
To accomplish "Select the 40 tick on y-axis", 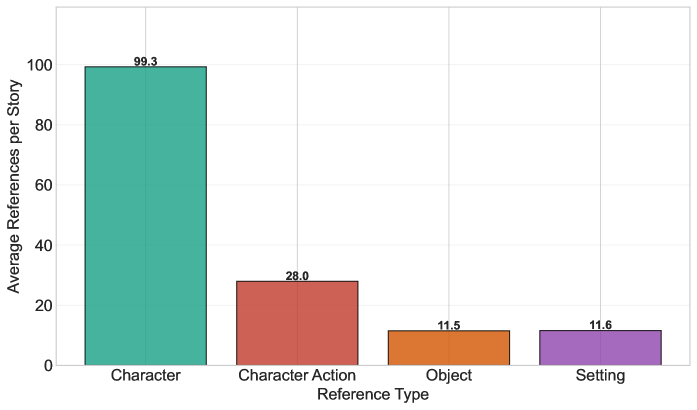I will point(44,245).
